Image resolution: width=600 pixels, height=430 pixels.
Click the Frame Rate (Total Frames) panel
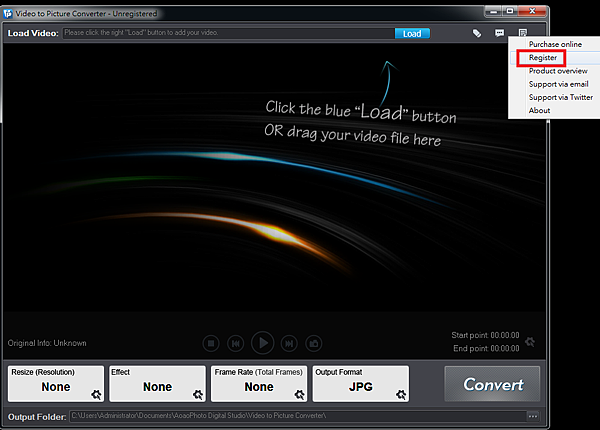click(259, 383)
